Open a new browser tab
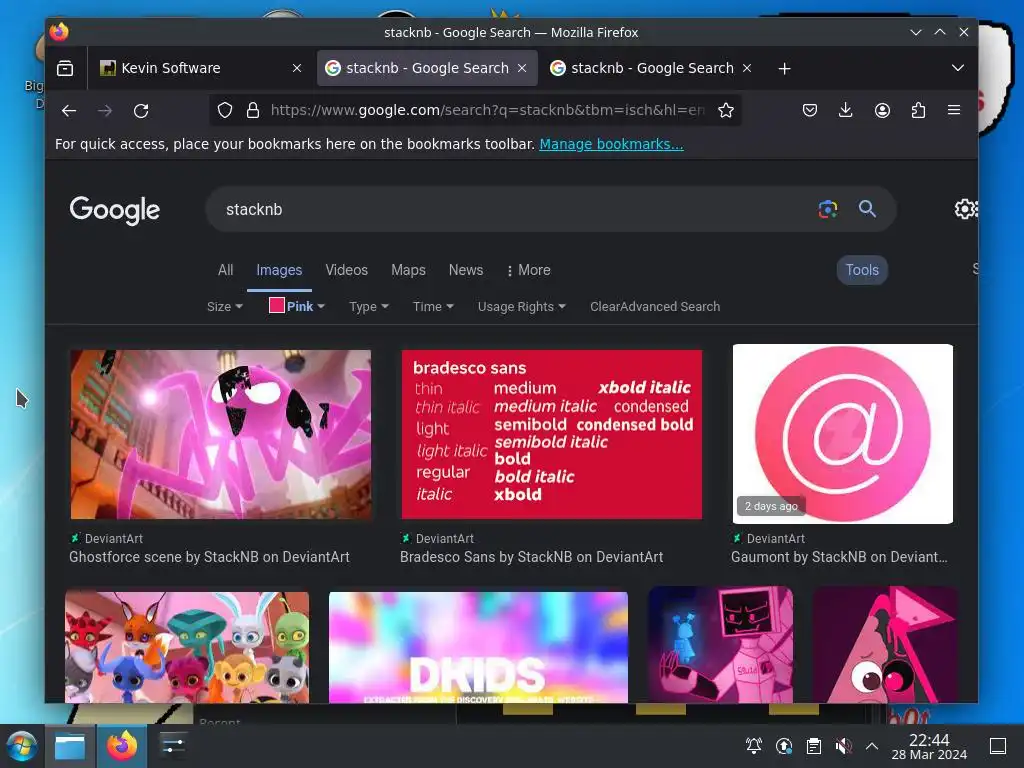1024x768 pixels. pyautogui.click(x=784, y=69)
